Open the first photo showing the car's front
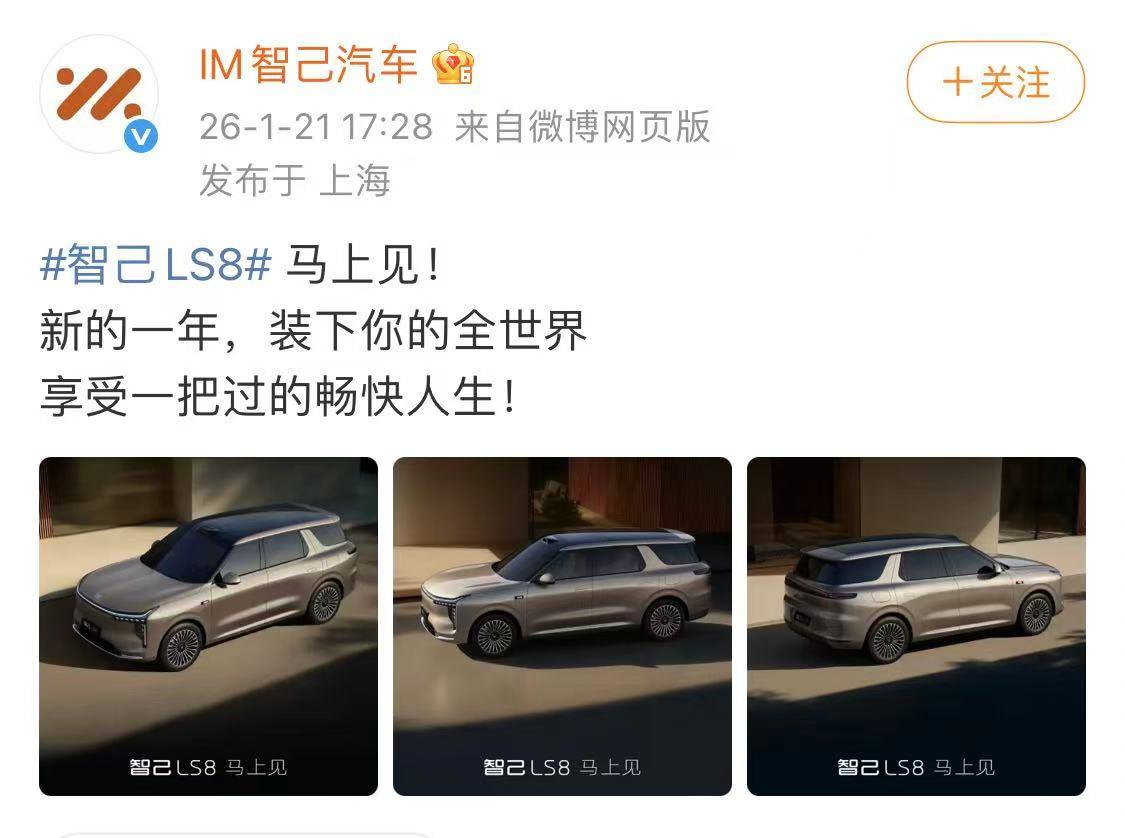This screenshot has width=1125, height=838. pos(208,626)
